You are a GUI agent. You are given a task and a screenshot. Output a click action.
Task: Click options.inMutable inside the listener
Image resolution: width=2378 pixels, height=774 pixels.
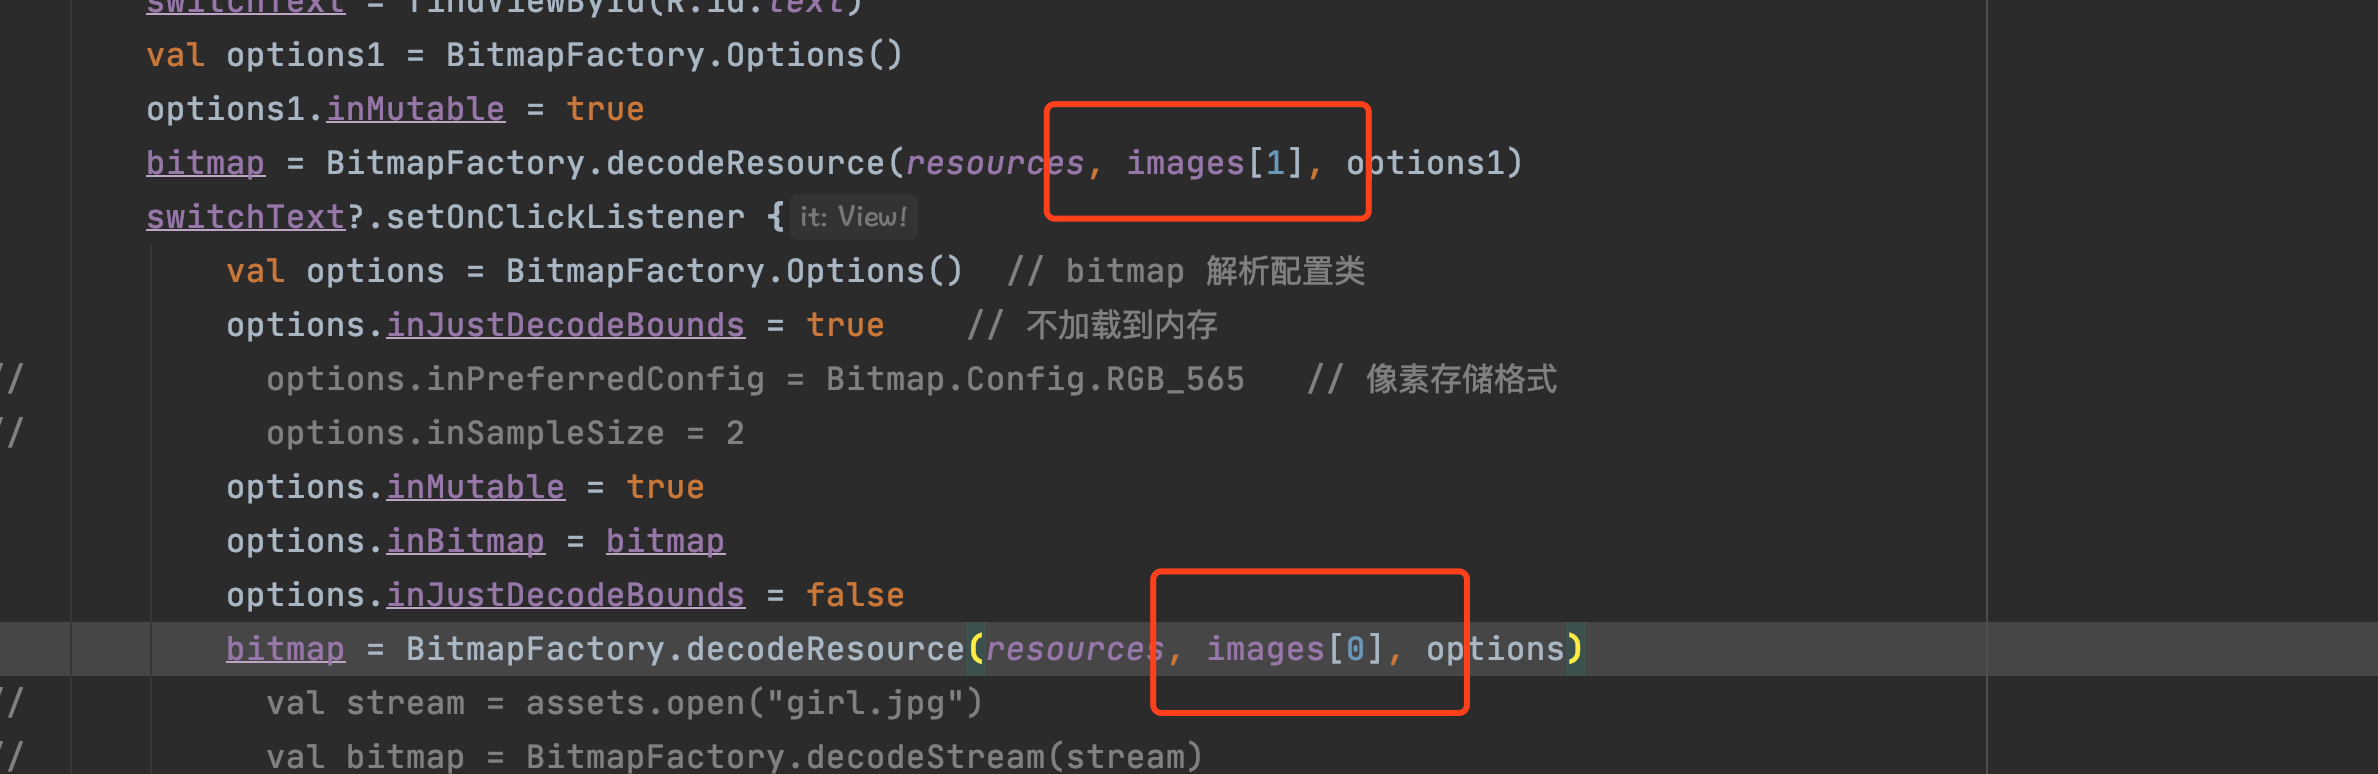[x=395, y=487]
